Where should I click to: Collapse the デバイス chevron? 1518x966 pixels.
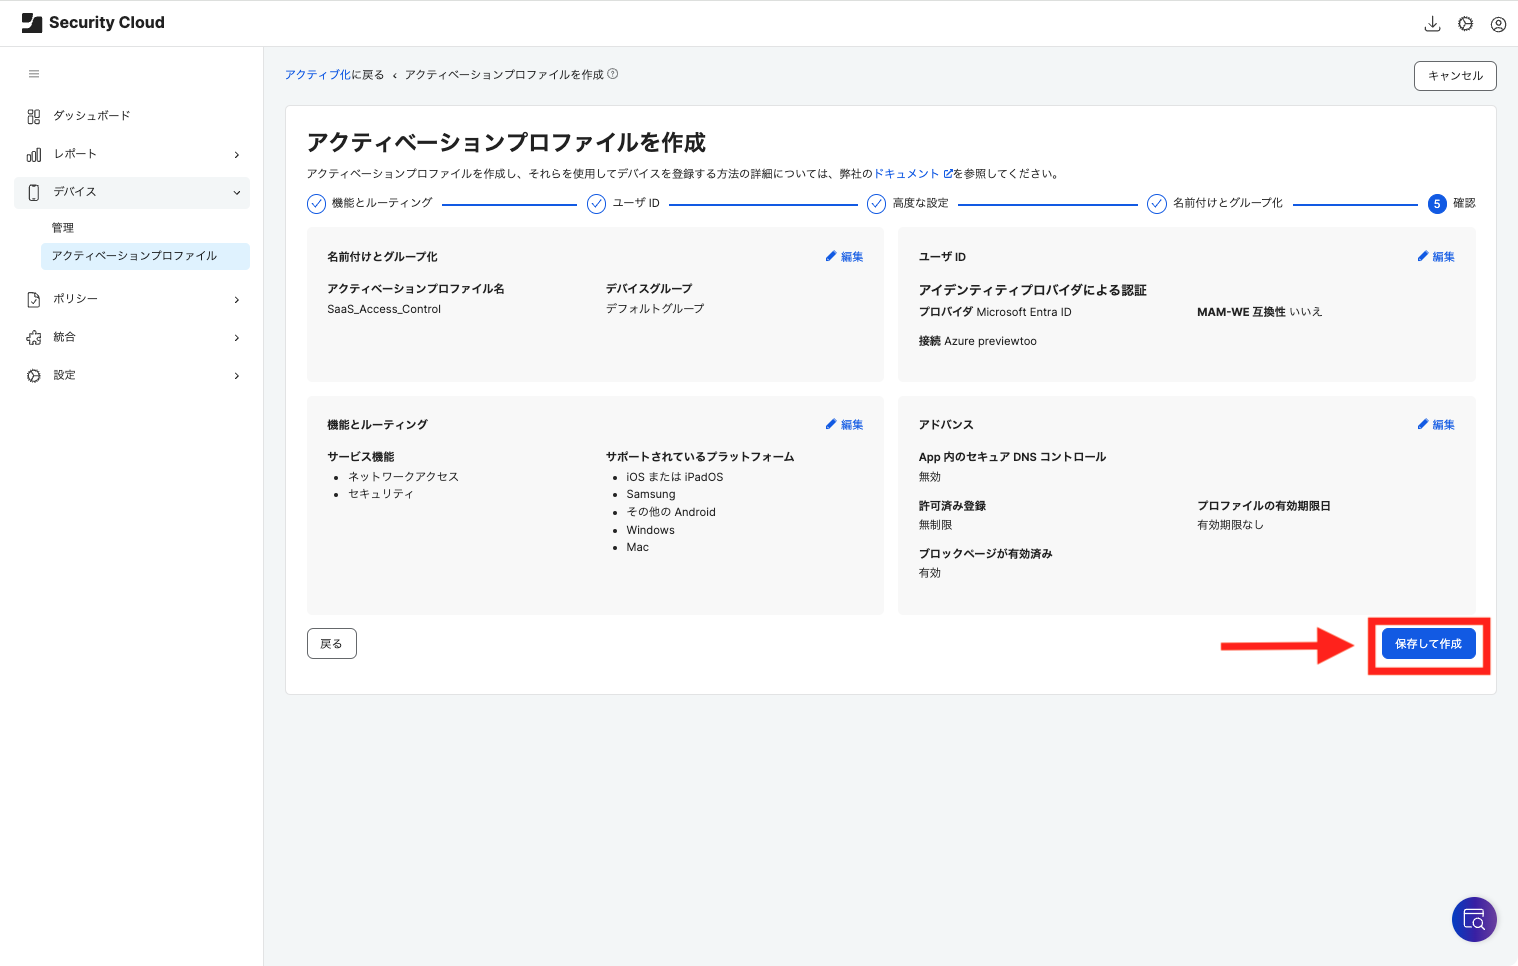[x=237, y=192]
